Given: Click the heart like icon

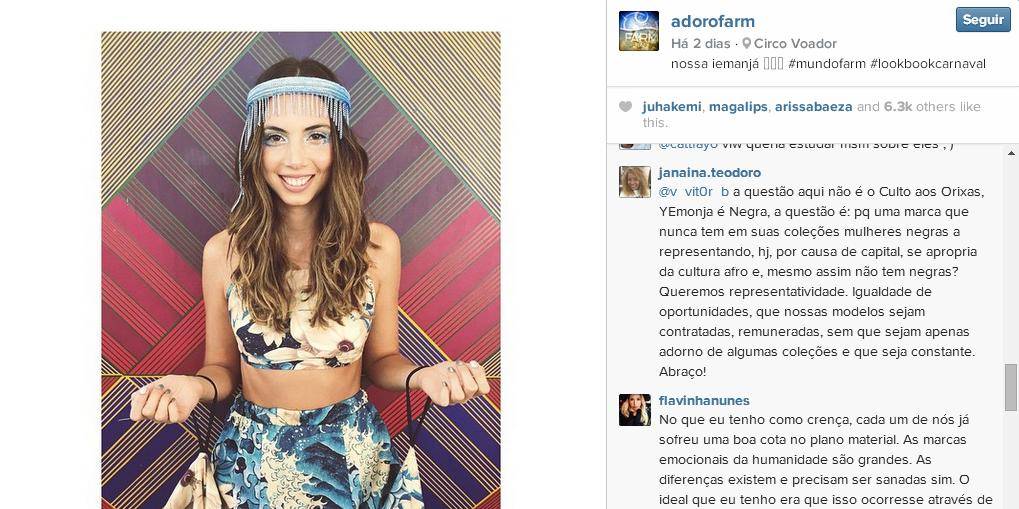Looking at the screenshot, I should pos(625,107).
